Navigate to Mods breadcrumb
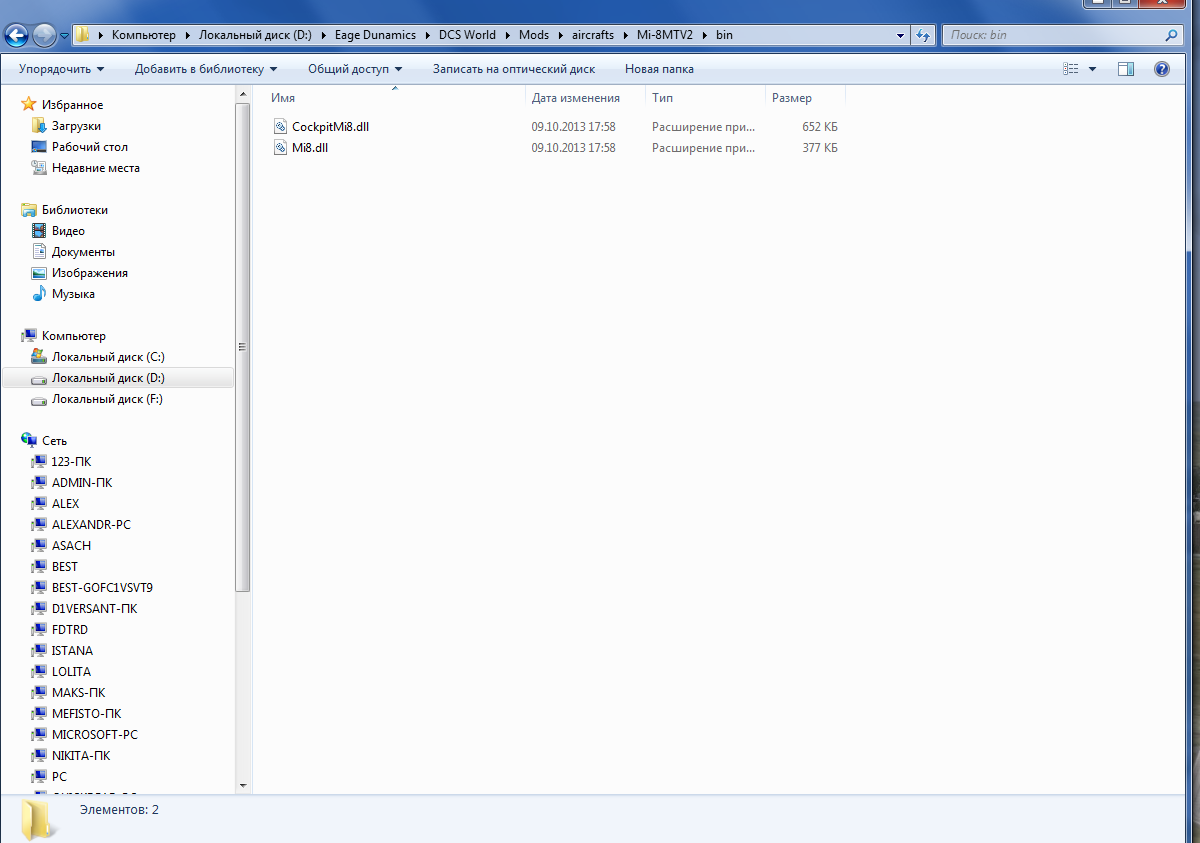The image size is (1200, 843). (x=534, y=35)
